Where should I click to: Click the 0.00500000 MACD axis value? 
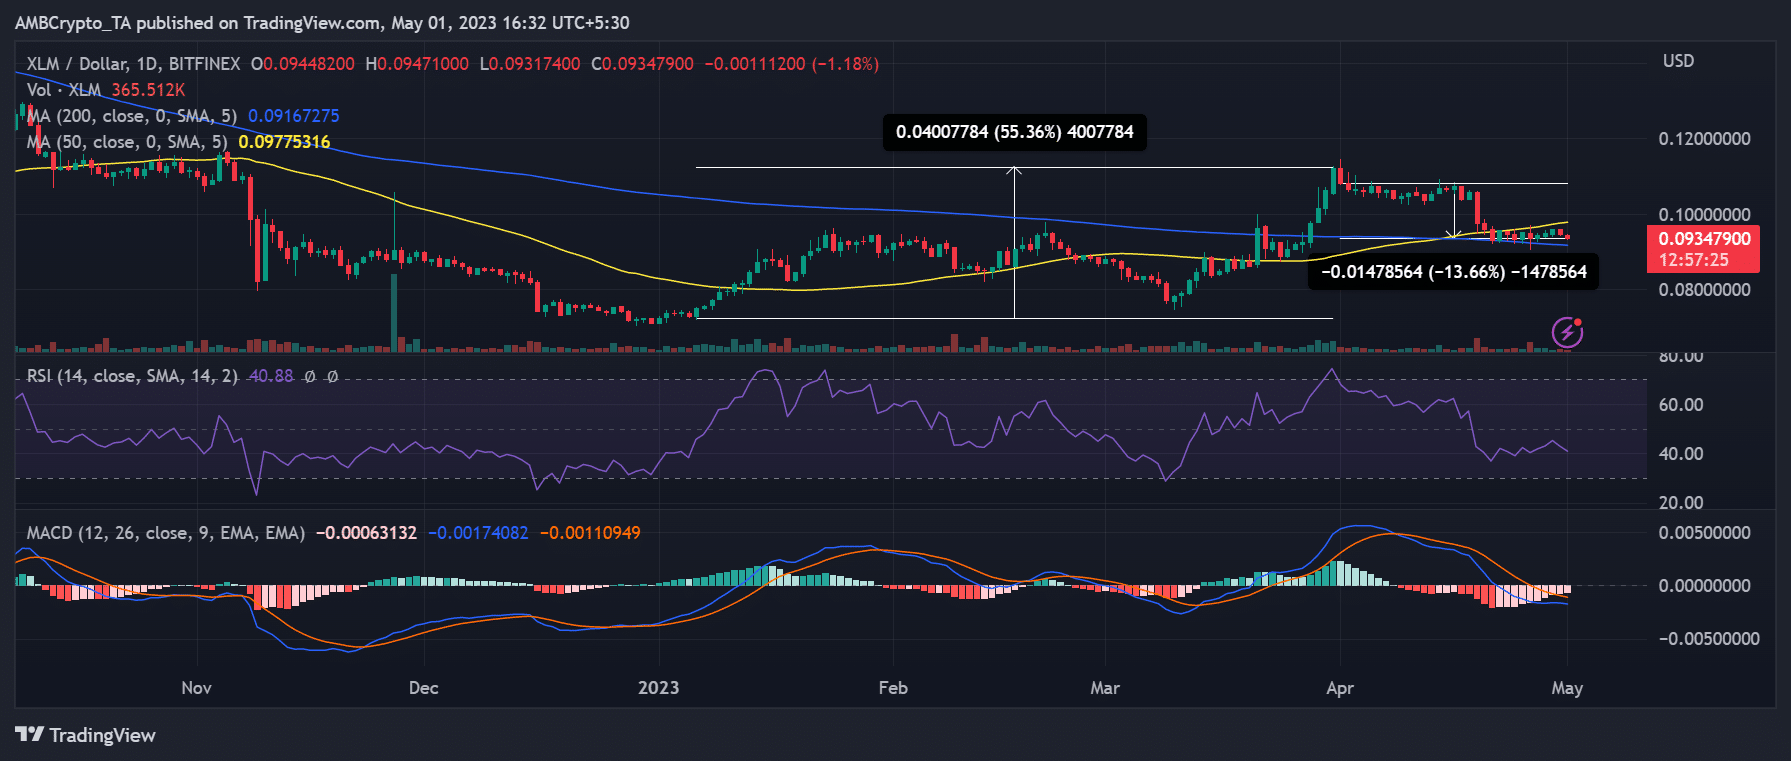(x=1704, y=533)
